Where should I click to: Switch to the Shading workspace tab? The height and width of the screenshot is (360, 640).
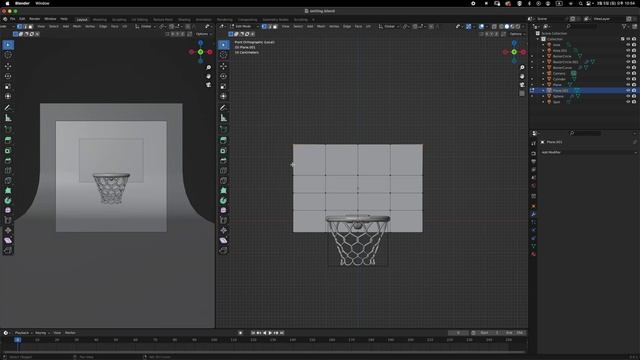click(184, 19)
